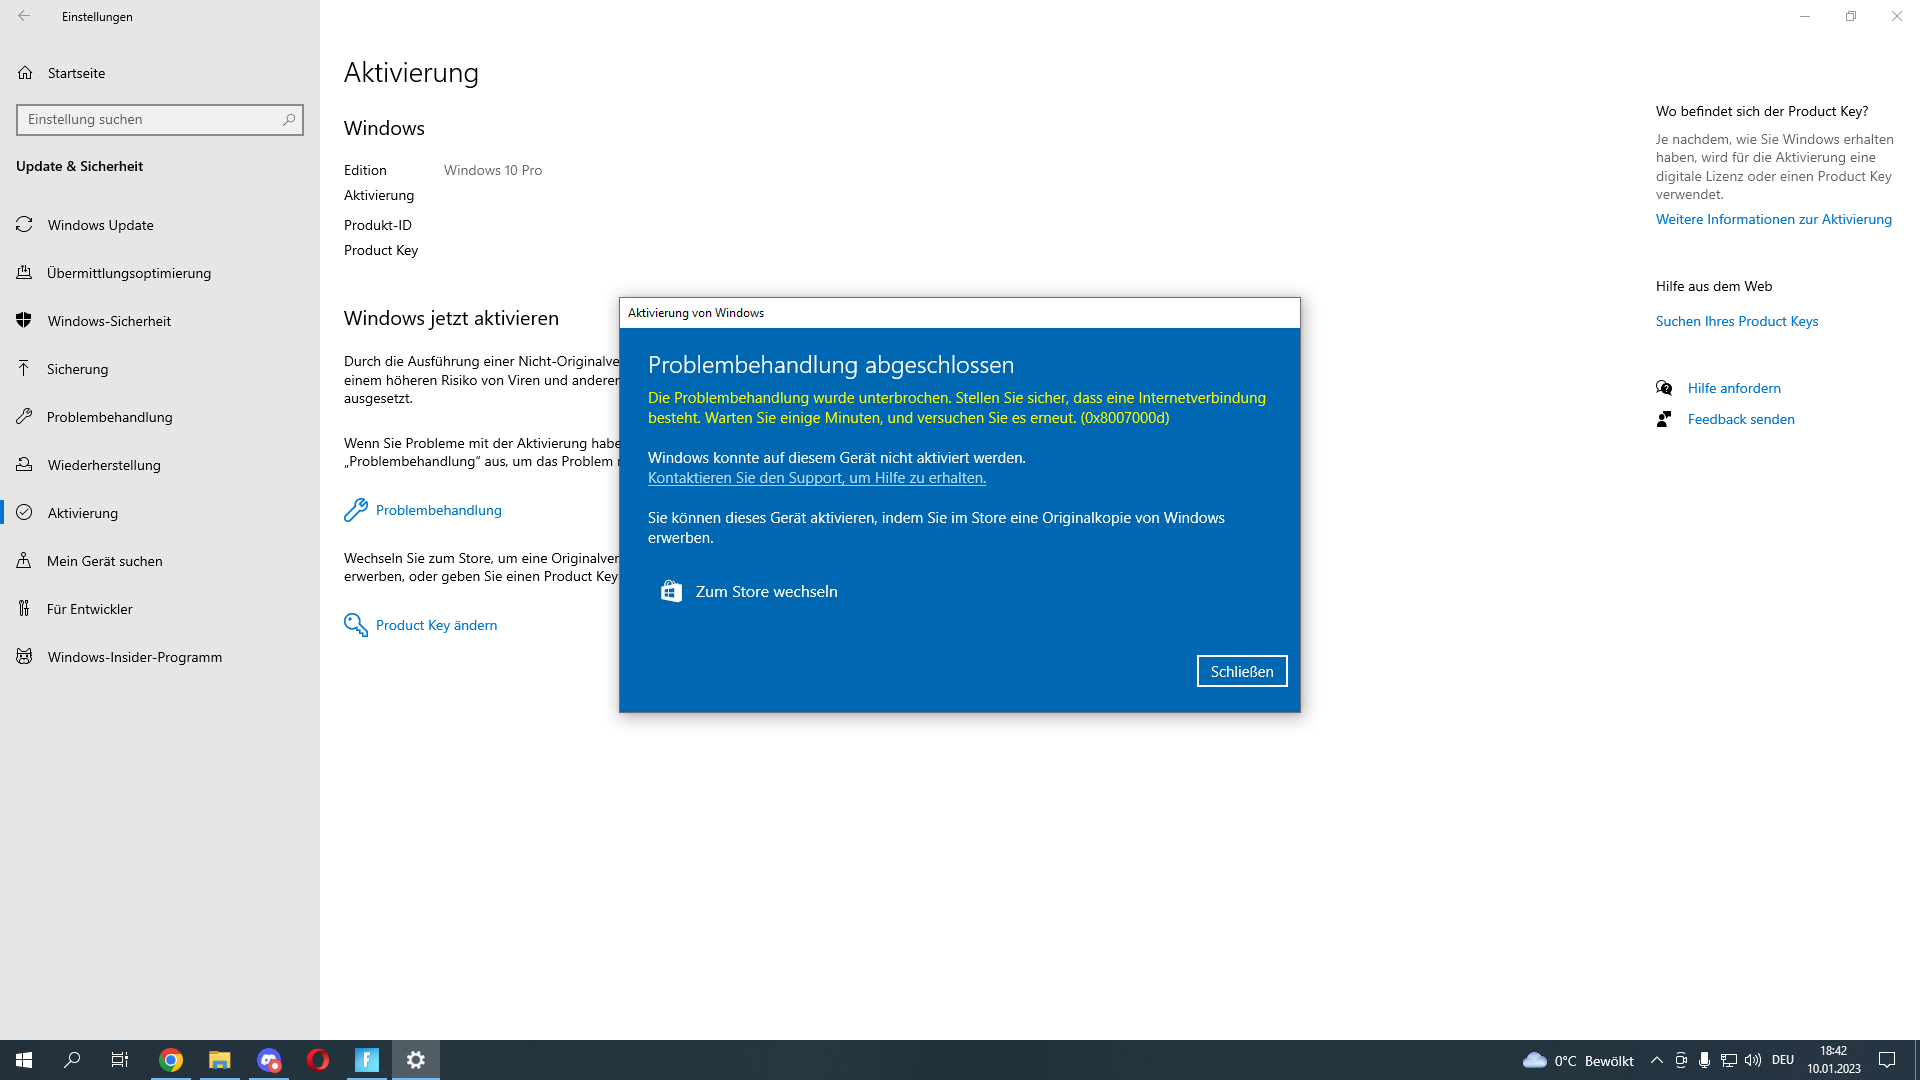Open the taskbar search magnifier
The image size is (1920, 1080).
coord(72,1060)
